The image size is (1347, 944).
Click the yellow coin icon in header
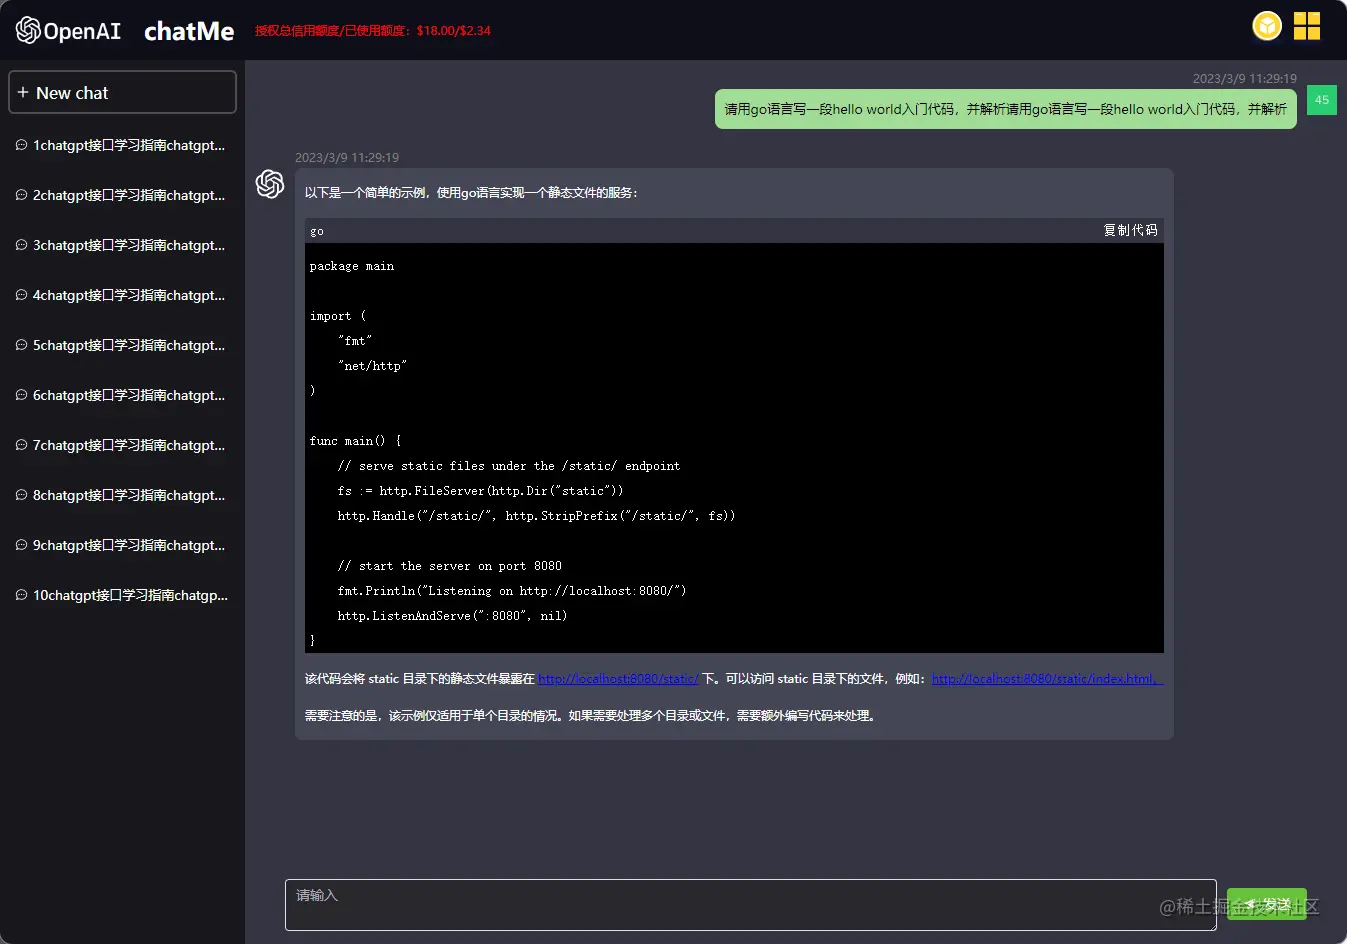[x=1267, y=26]
